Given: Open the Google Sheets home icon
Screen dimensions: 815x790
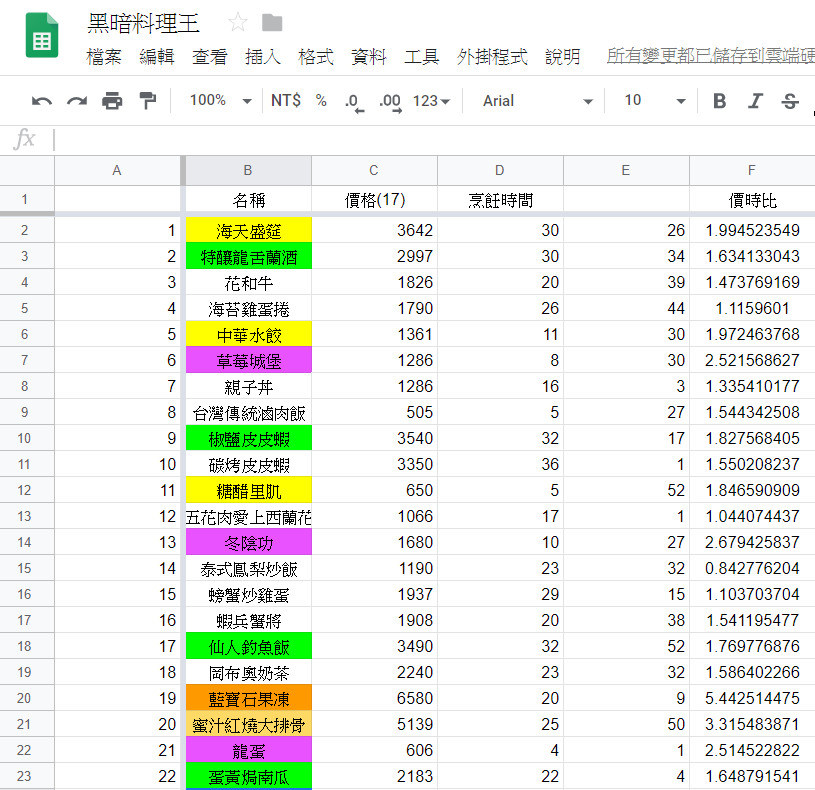Looking at the screenshot, I should click(x=42, y=35).
